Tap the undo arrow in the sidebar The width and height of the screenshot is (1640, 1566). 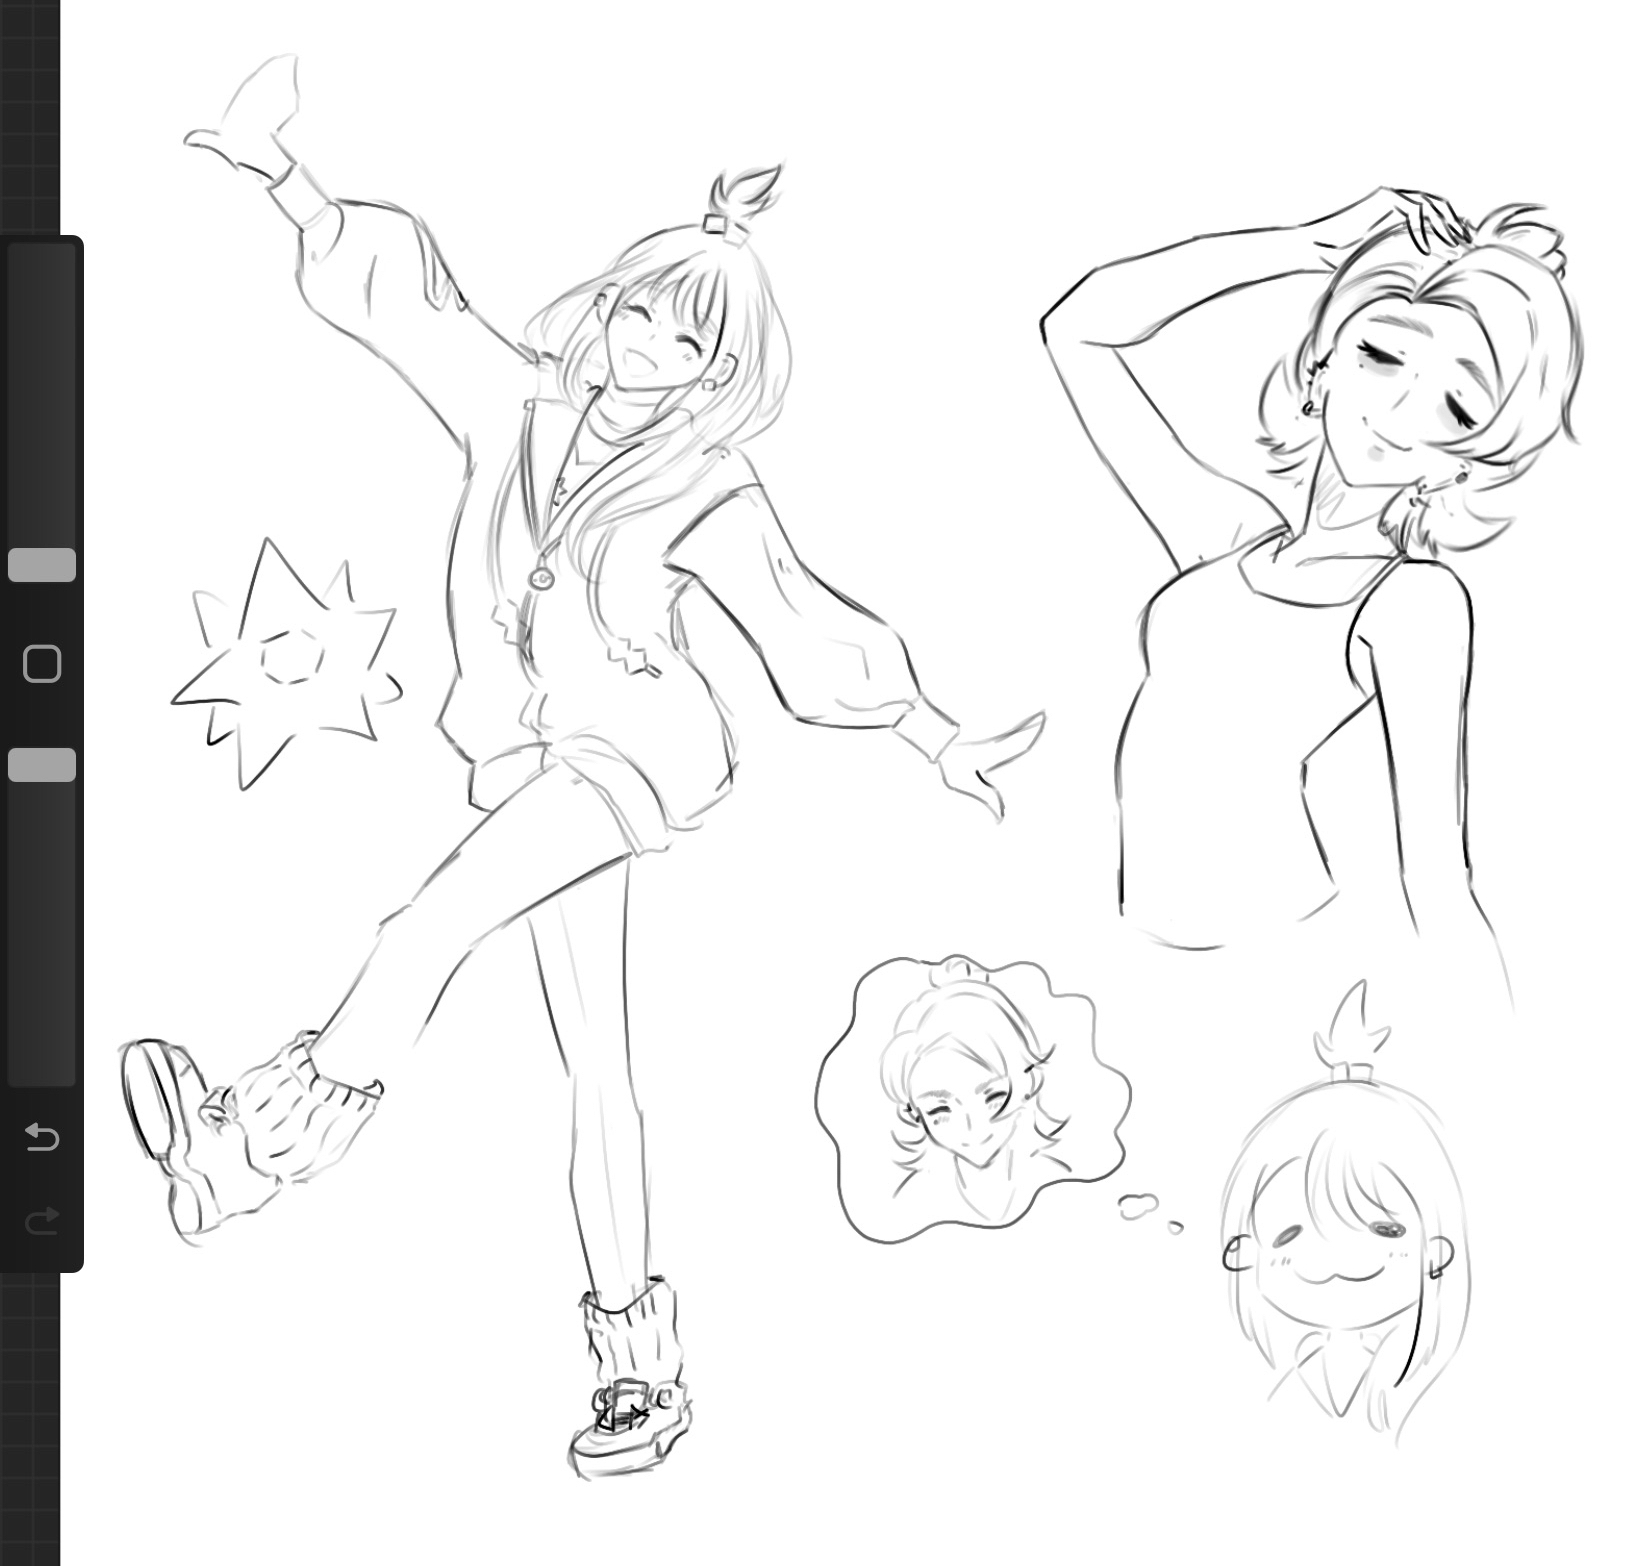pos(41,1137)
